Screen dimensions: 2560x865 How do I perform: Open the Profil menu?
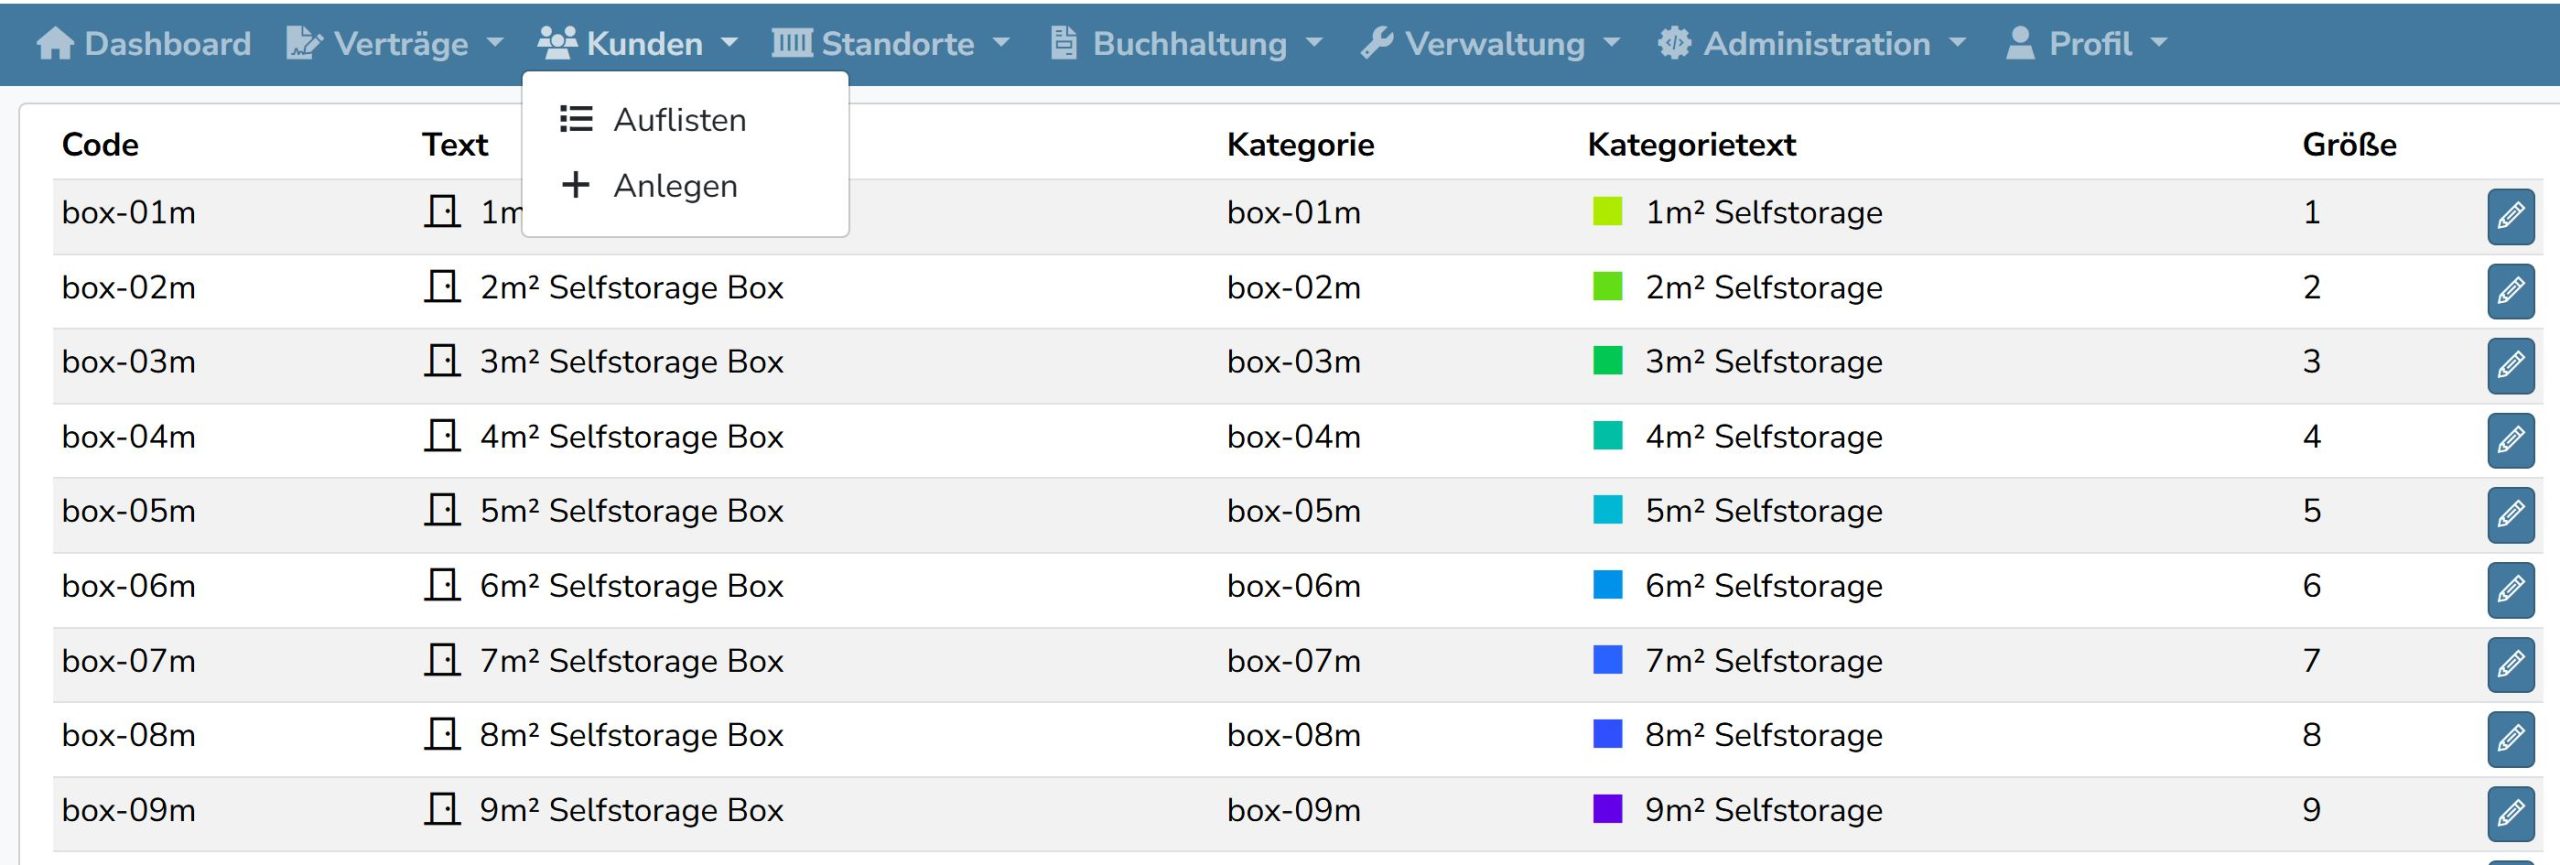click(2087, 44)
